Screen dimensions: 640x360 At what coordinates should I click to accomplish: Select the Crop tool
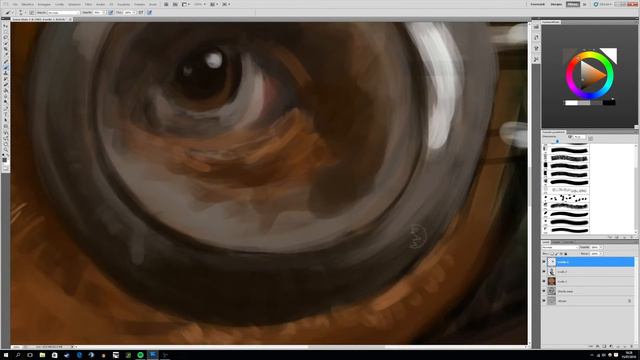(x=5, y=49)
